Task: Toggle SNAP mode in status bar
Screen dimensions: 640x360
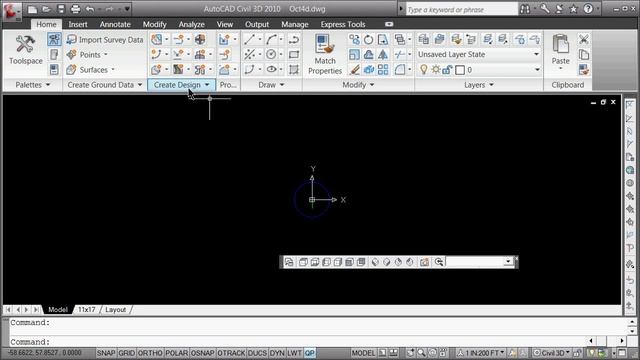Action: pyautogui.click(x=106, y=353)
